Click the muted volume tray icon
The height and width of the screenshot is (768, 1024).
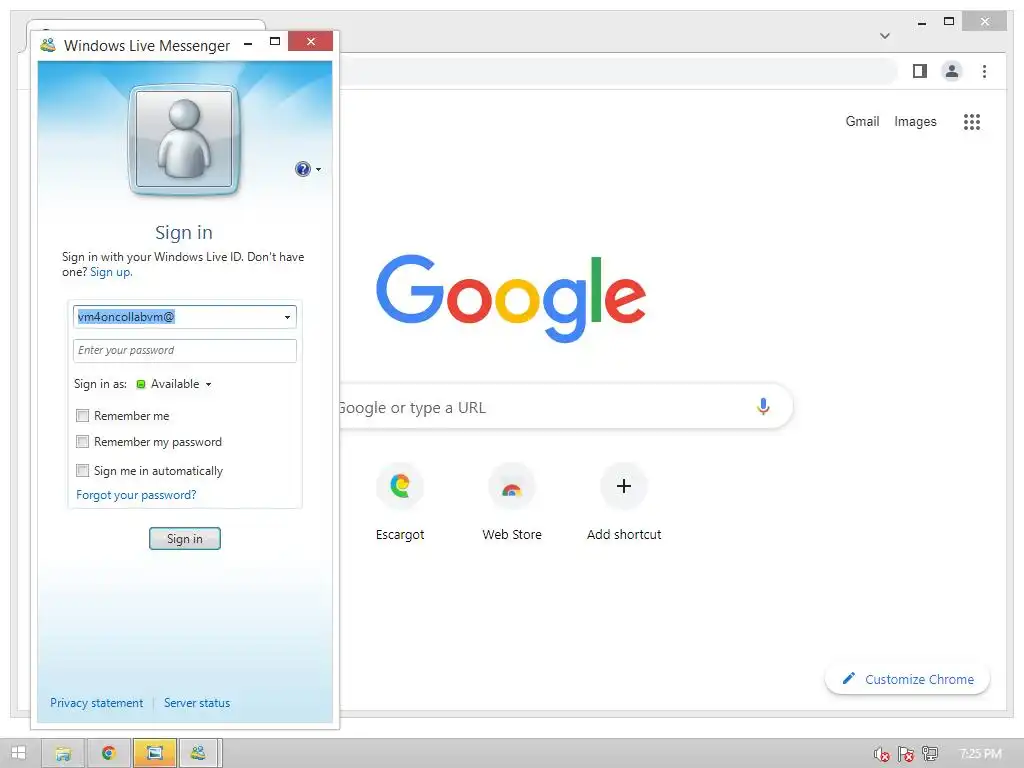(x=882, y=754)
